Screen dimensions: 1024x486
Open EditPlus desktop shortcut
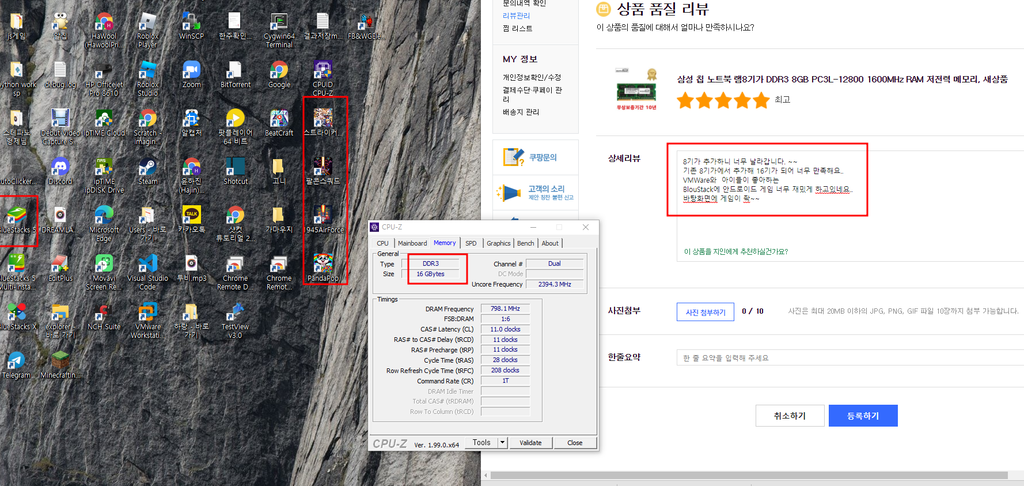[x=59, y=268]
